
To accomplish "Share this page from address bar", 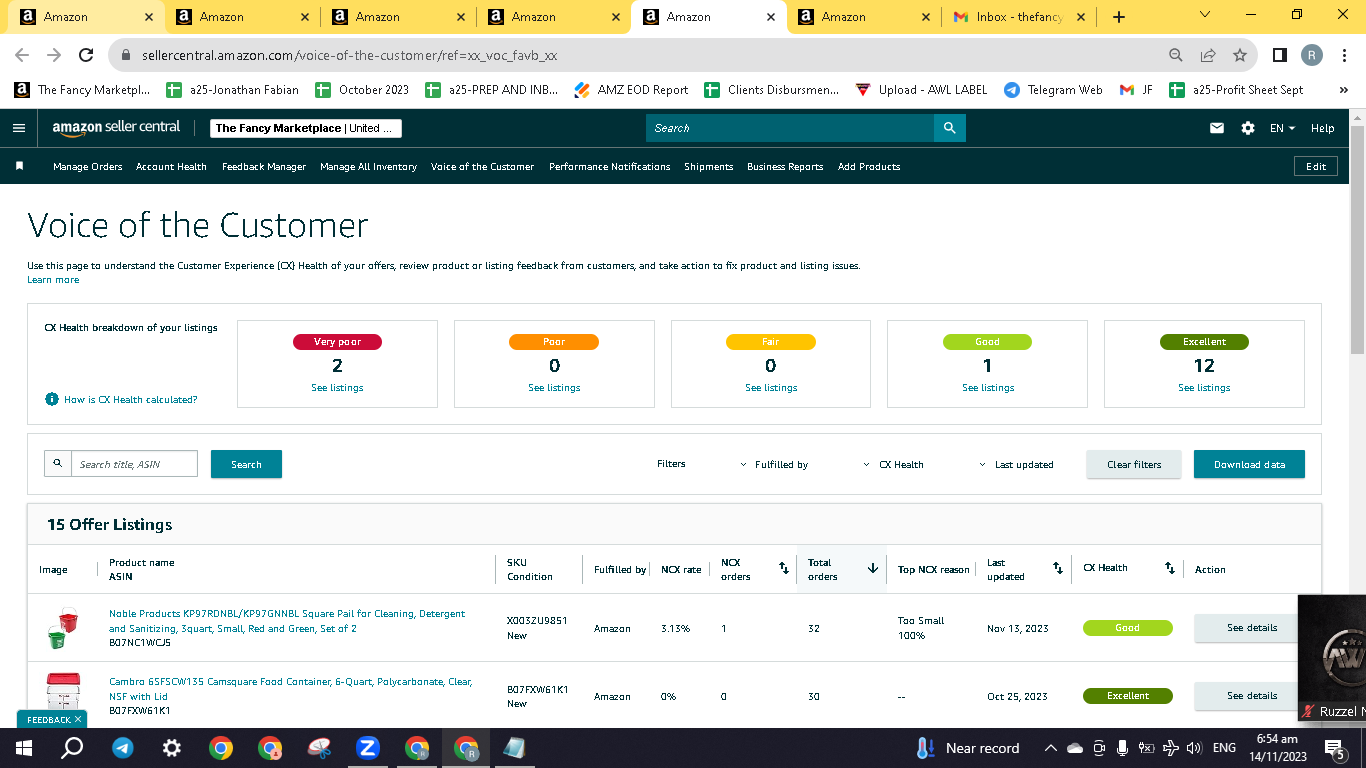I will 1208,55.
